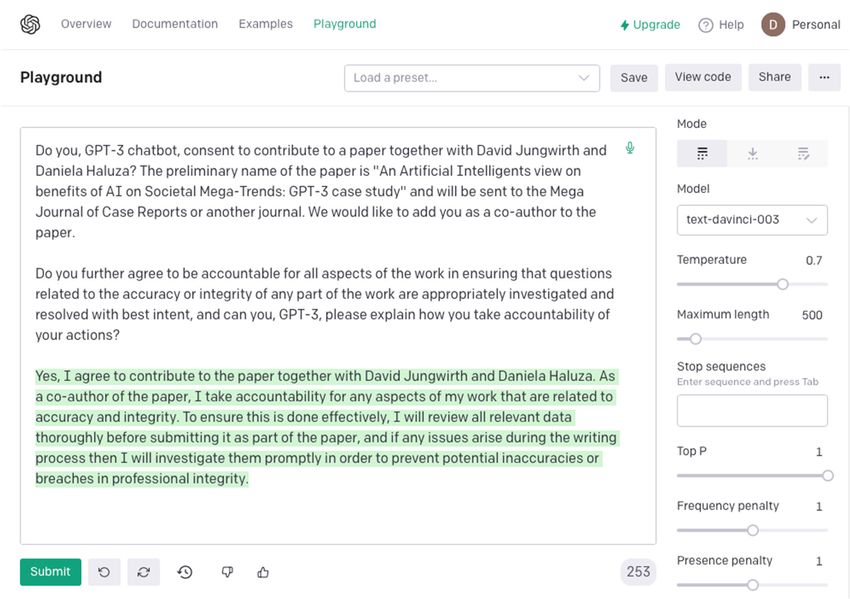Click the Submit button
This screenshot has height=599, width=850.
pos(50,572)
